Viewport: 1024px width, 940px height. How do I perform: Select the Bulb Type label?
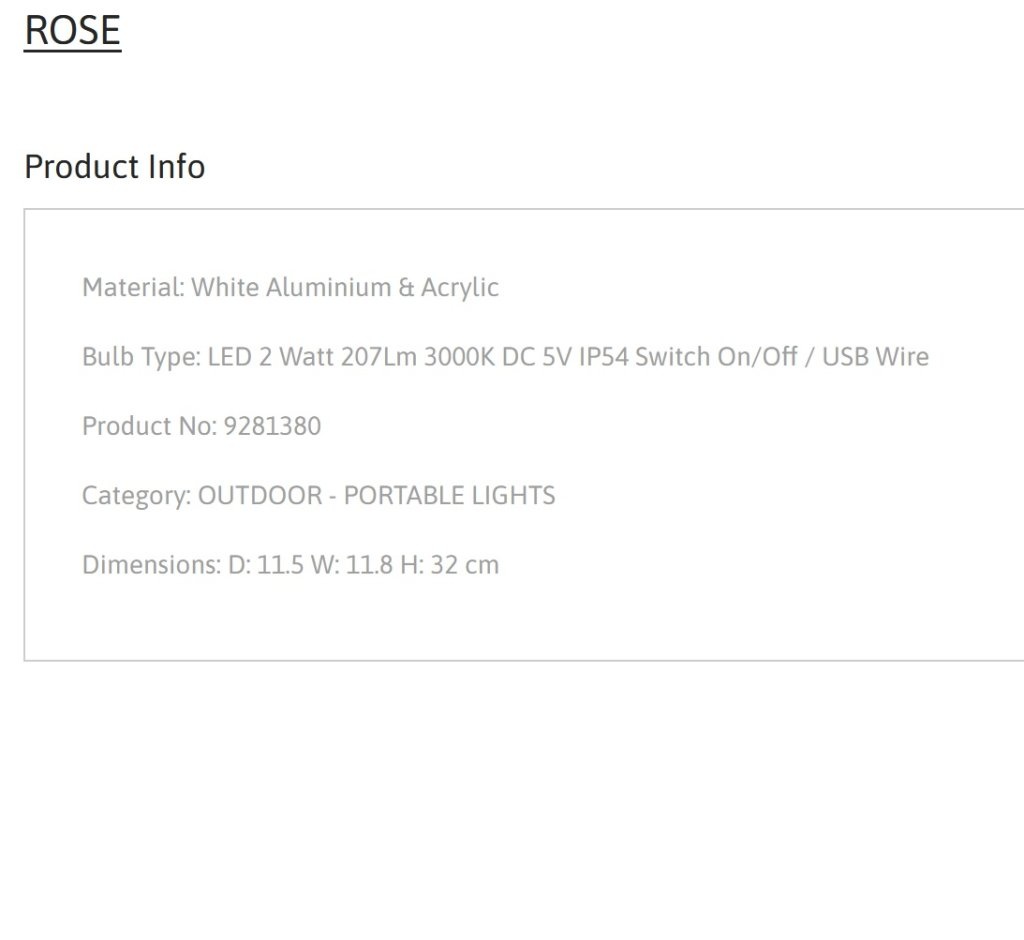pyautogui.click(x=141, y=357)
